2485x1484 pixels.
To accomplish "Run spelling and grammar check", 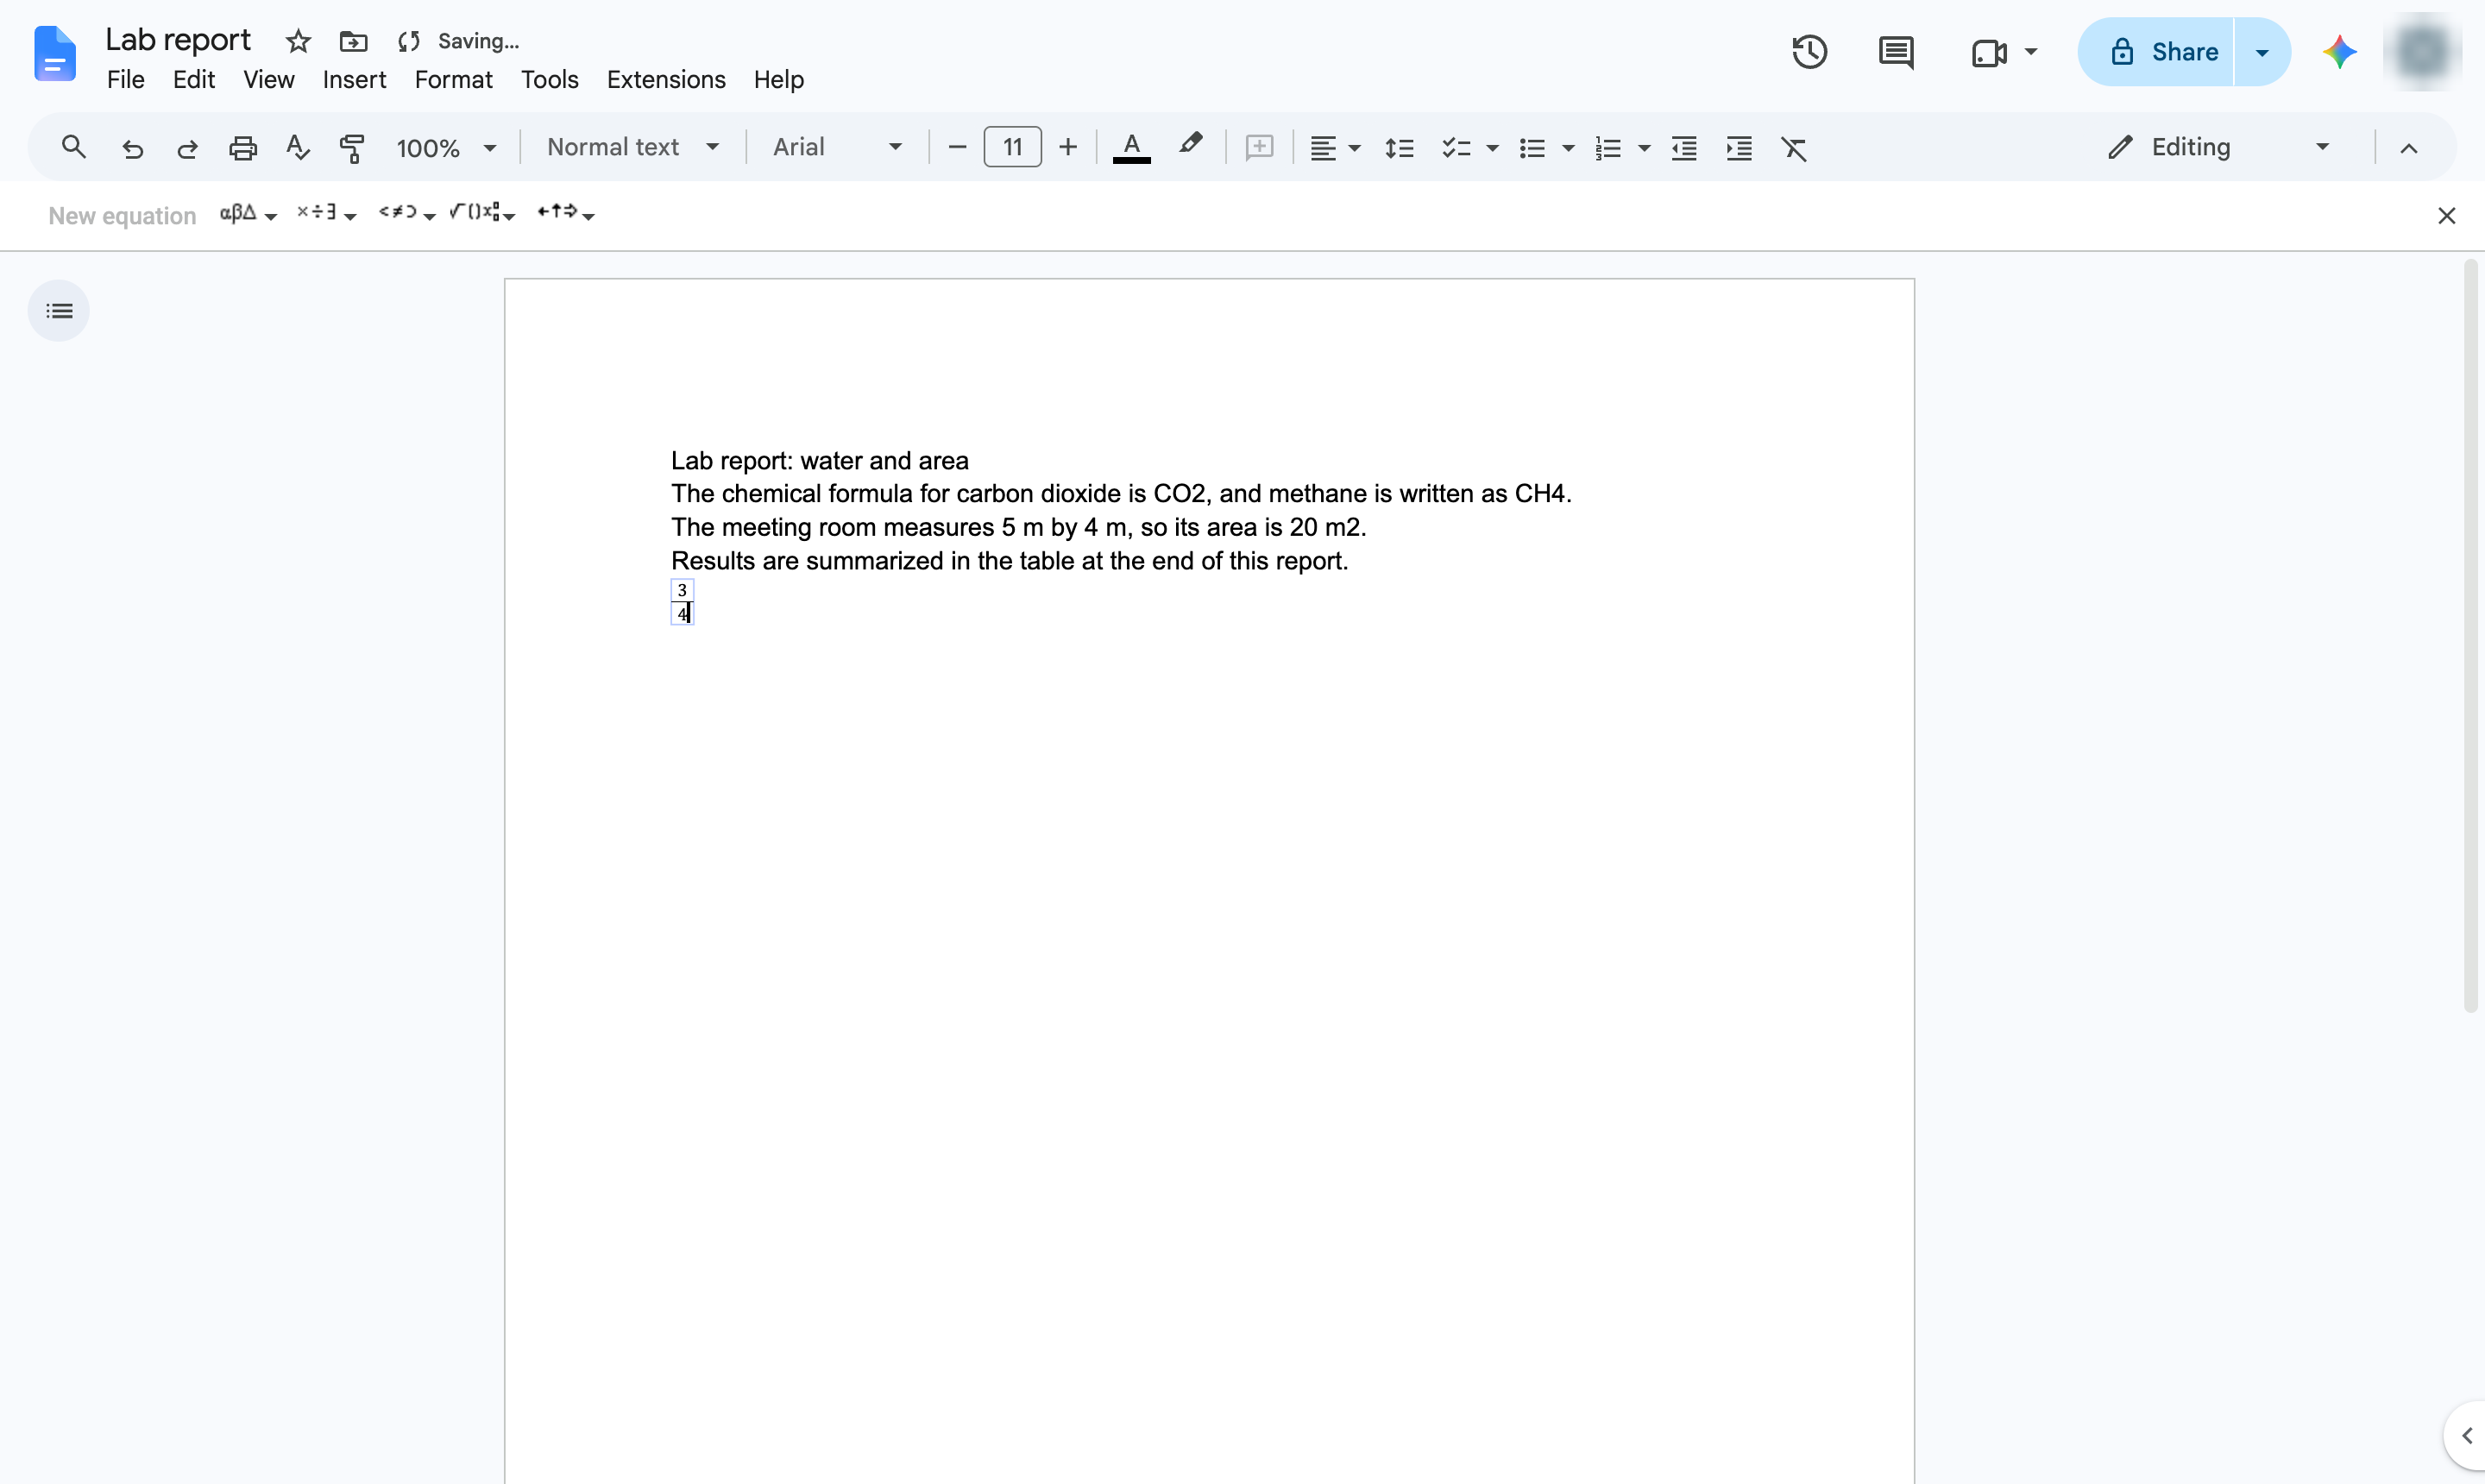I will click(297, 148).
